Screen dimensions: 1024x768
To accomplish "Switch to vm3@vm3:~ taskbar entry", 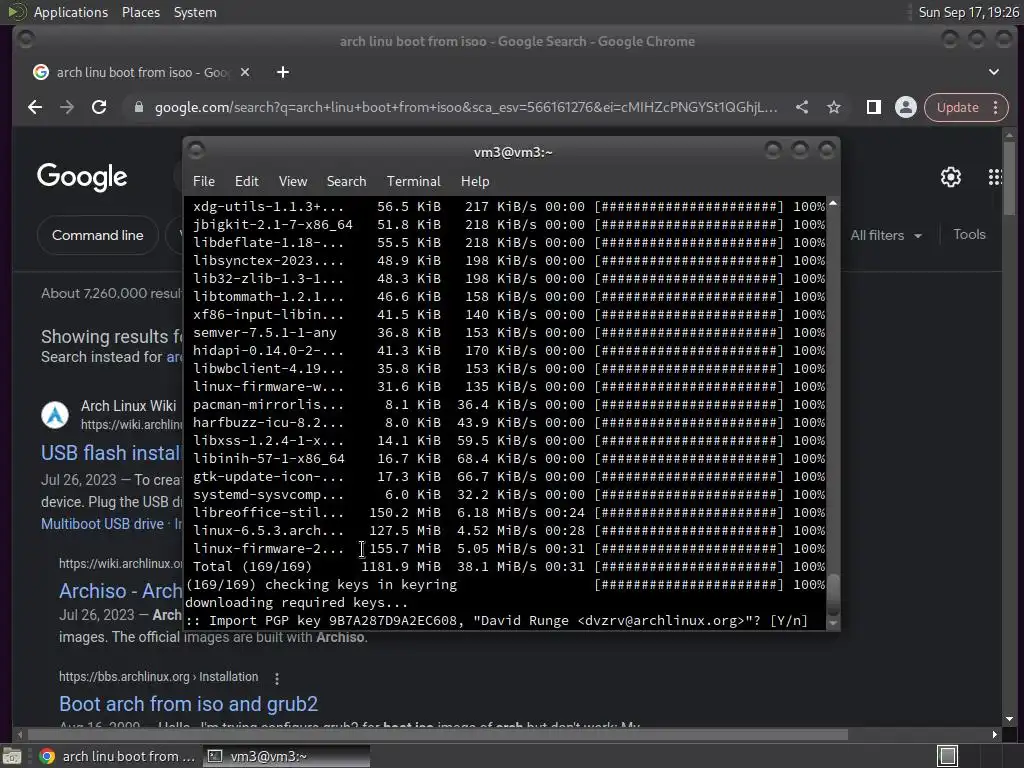I will (286, 756).
